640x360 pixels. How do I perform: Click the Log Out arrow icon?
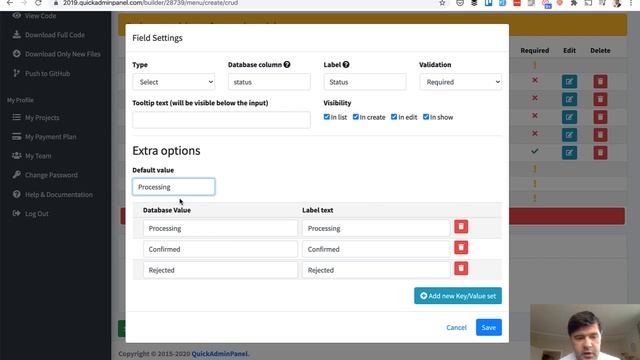tap(16, 213)
